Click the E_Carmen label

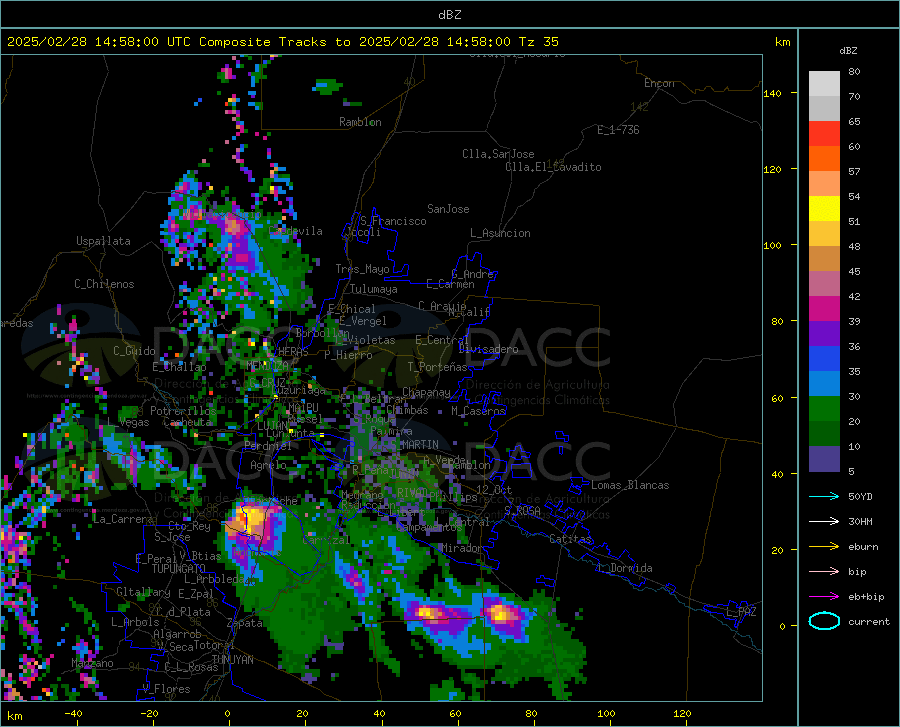click(x=450, y=284)
